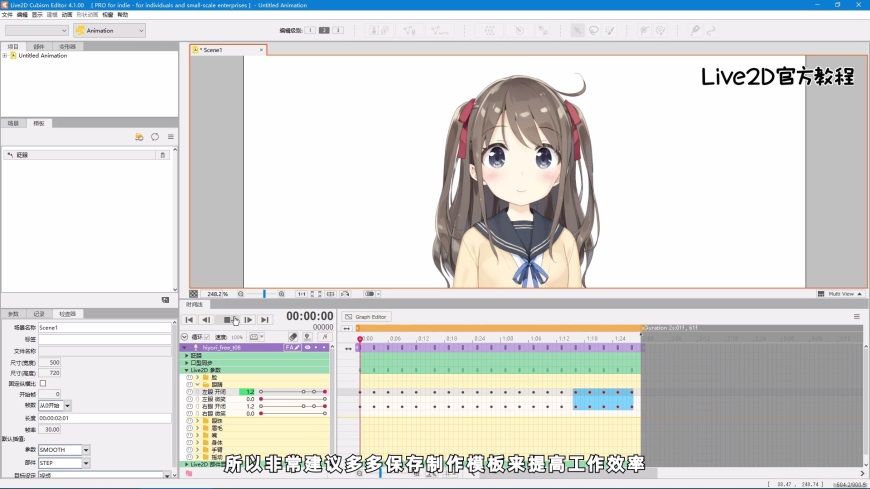This screenshot has height=489, width=870.
Task: Click the eraser icon in timeline toolbar
Action: point(293,337)
